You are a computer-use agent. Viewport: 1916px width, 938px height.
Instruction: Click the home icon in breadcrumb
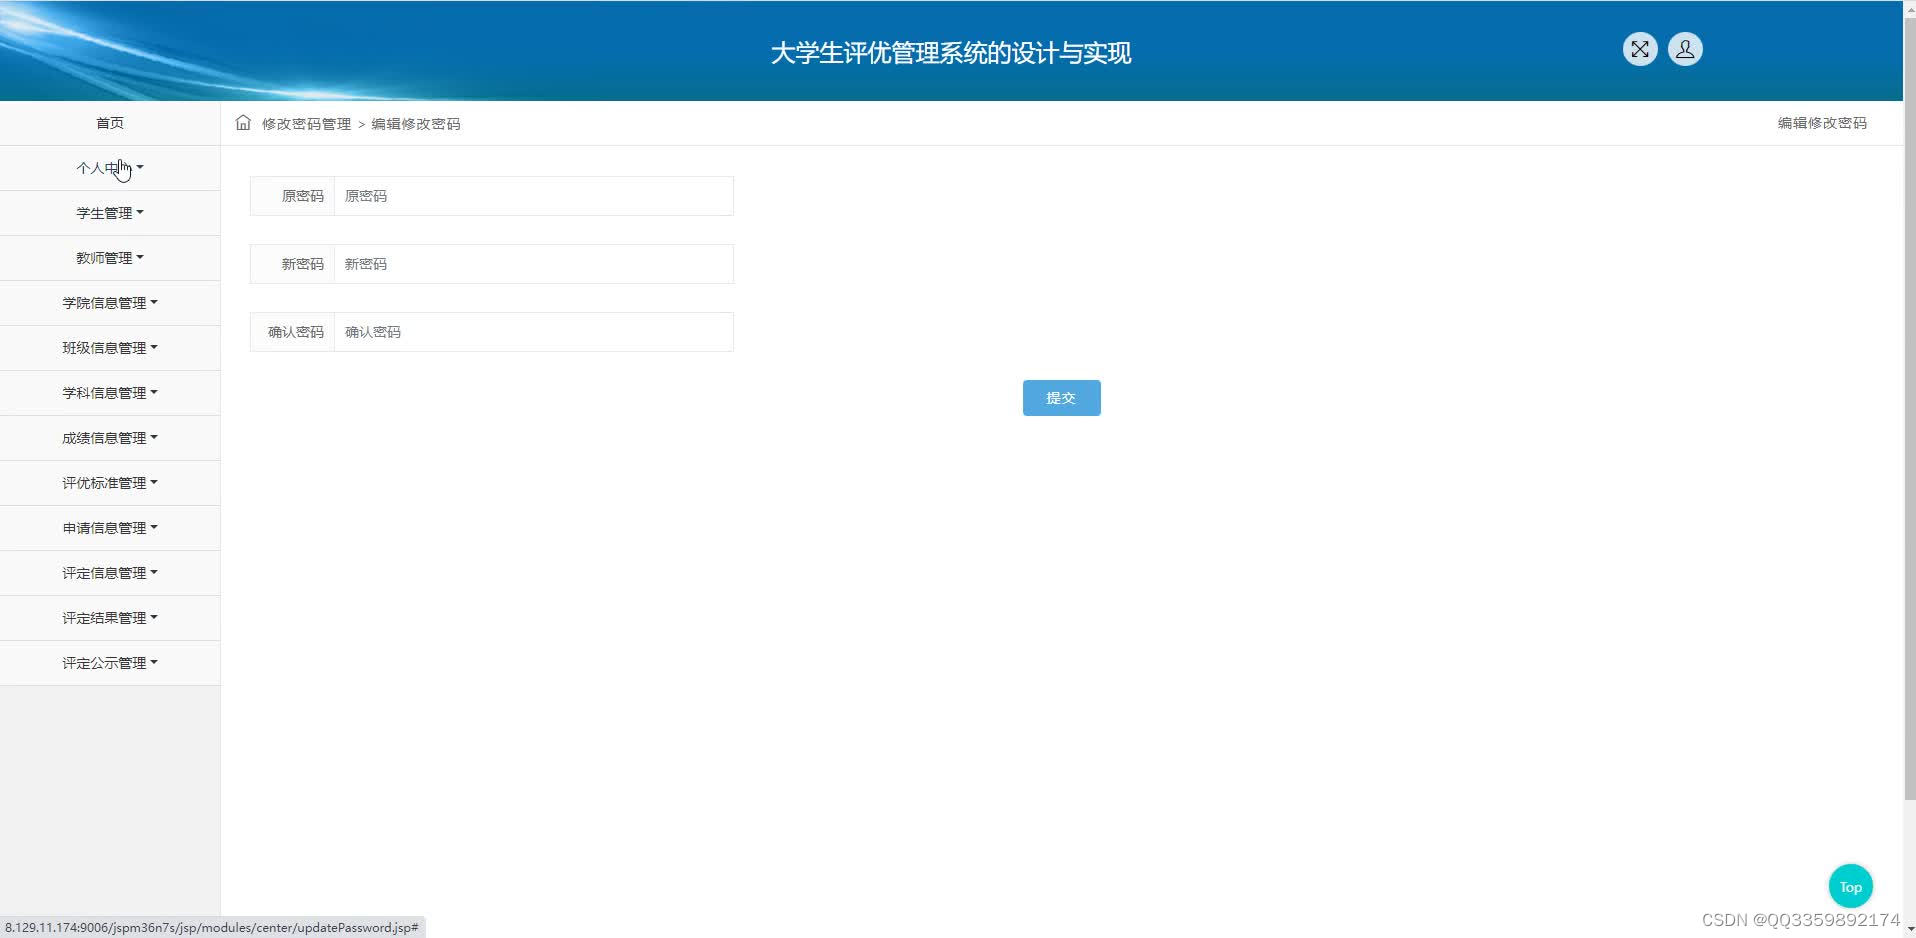[x=243, y=123]
